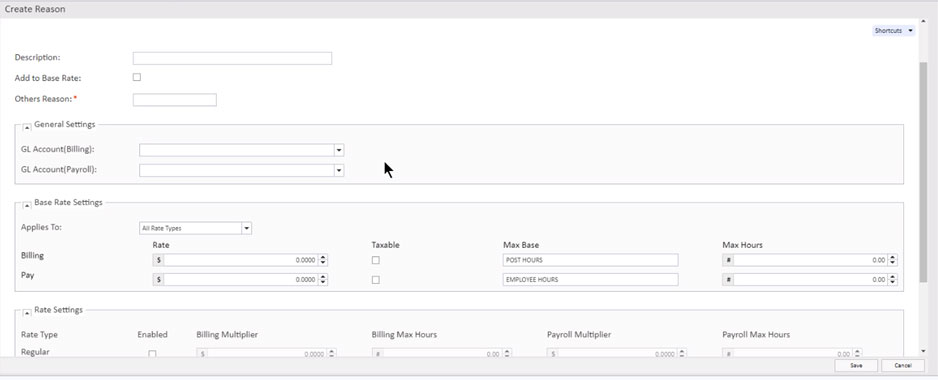Viewport: 938px width, 380px height.
Task: Click the Cancel button
Action: [x=903, y=366]
